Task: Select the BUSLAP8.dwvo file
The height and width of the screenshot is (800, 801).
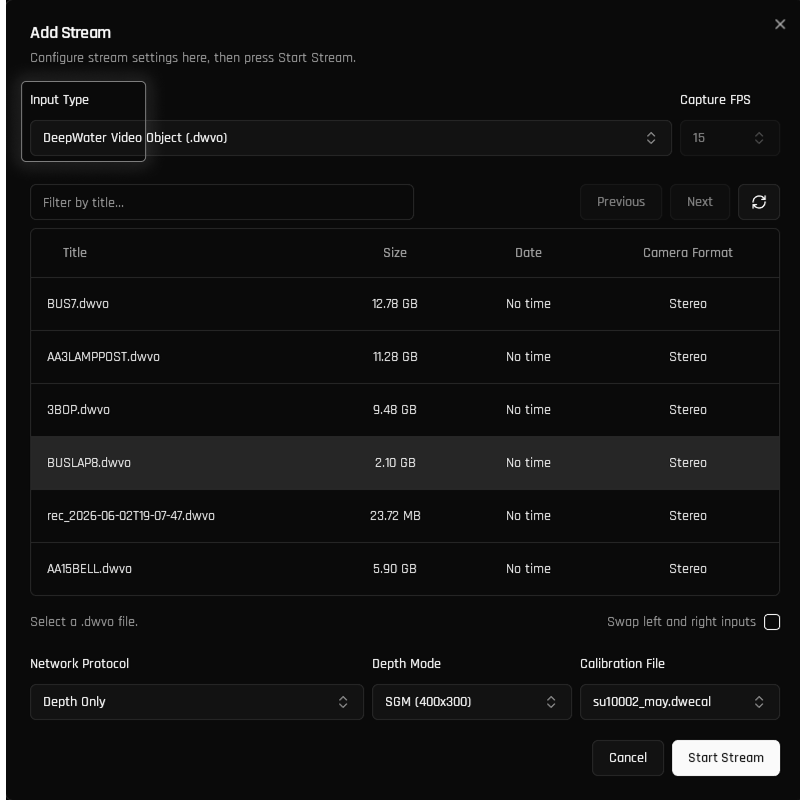Action: 405,463
